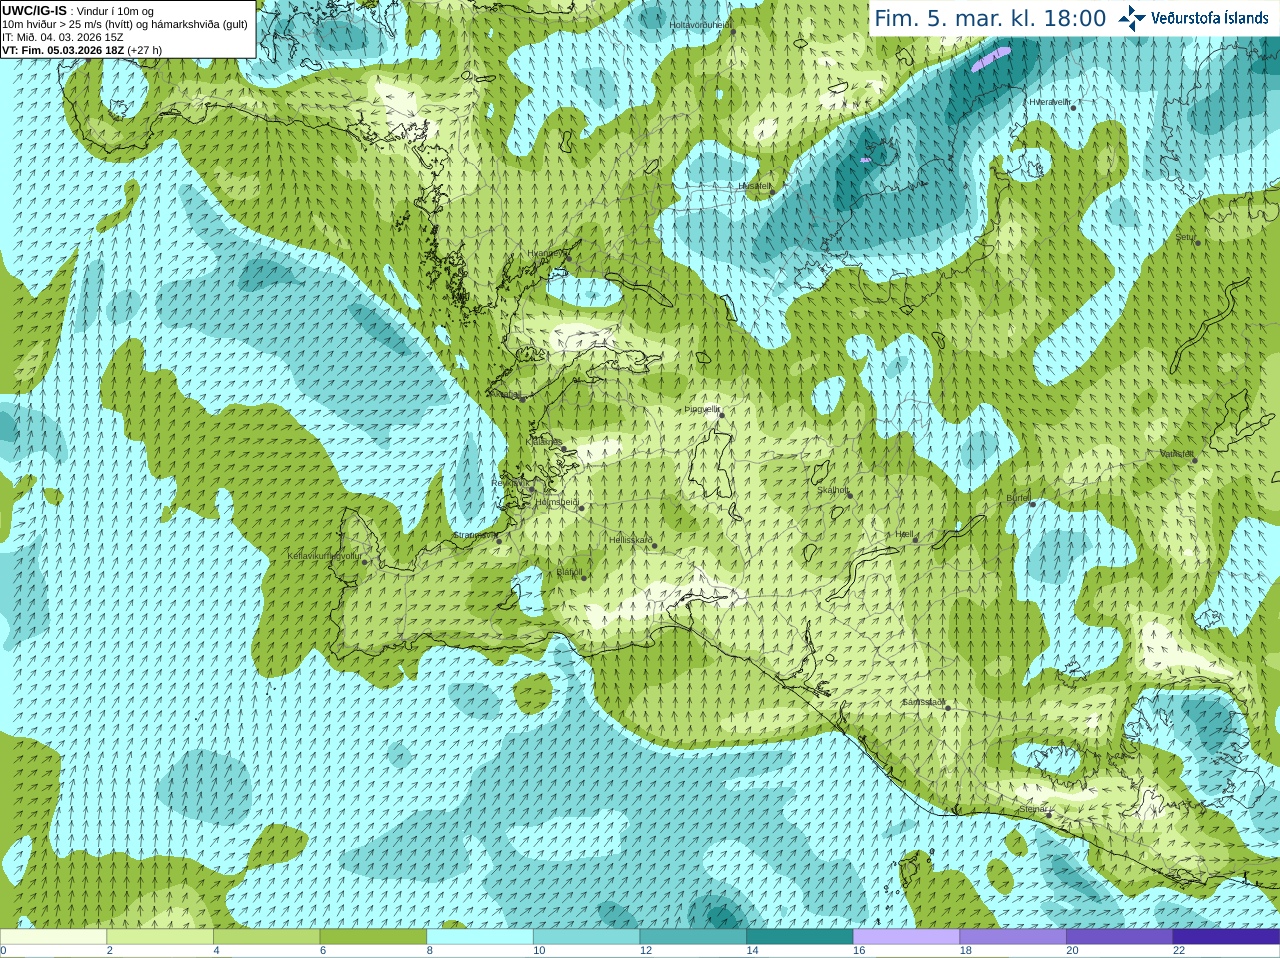The image size is (1280, 958).
Task: Select the Hveravellir station label
Action: [1050, 102]
